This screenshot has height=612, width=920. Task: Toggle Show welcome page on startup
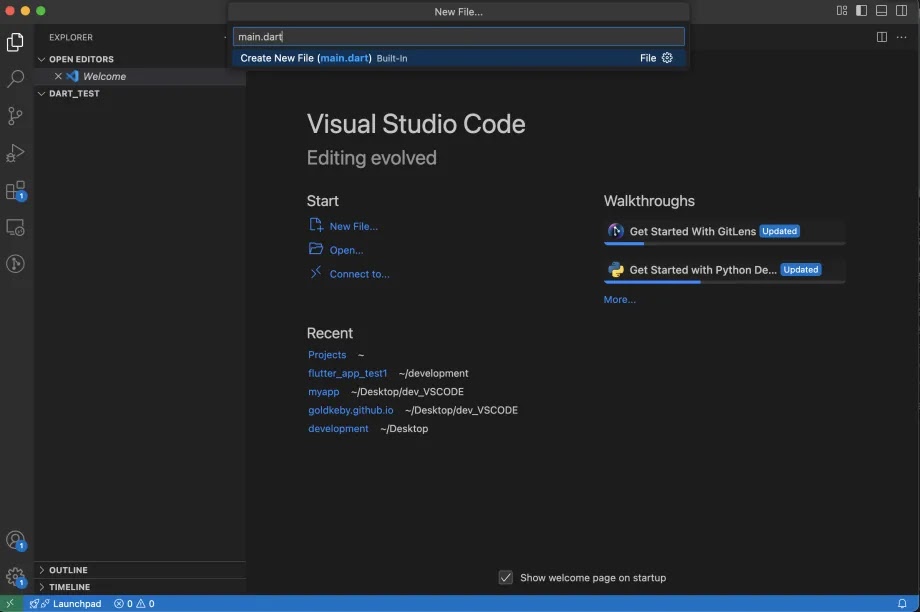(x=506, y=577)
